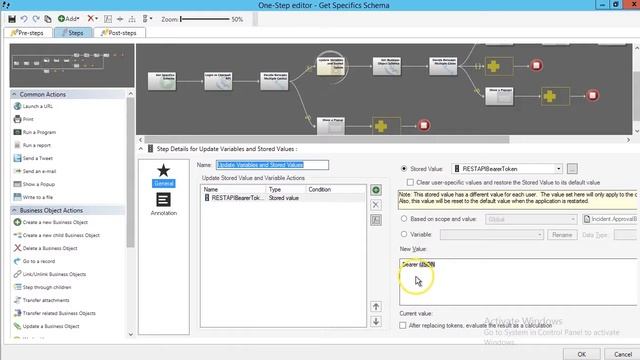Screen dimensions: 640x360
Task: Choose the Send a Tweet action
Action: 33,158
